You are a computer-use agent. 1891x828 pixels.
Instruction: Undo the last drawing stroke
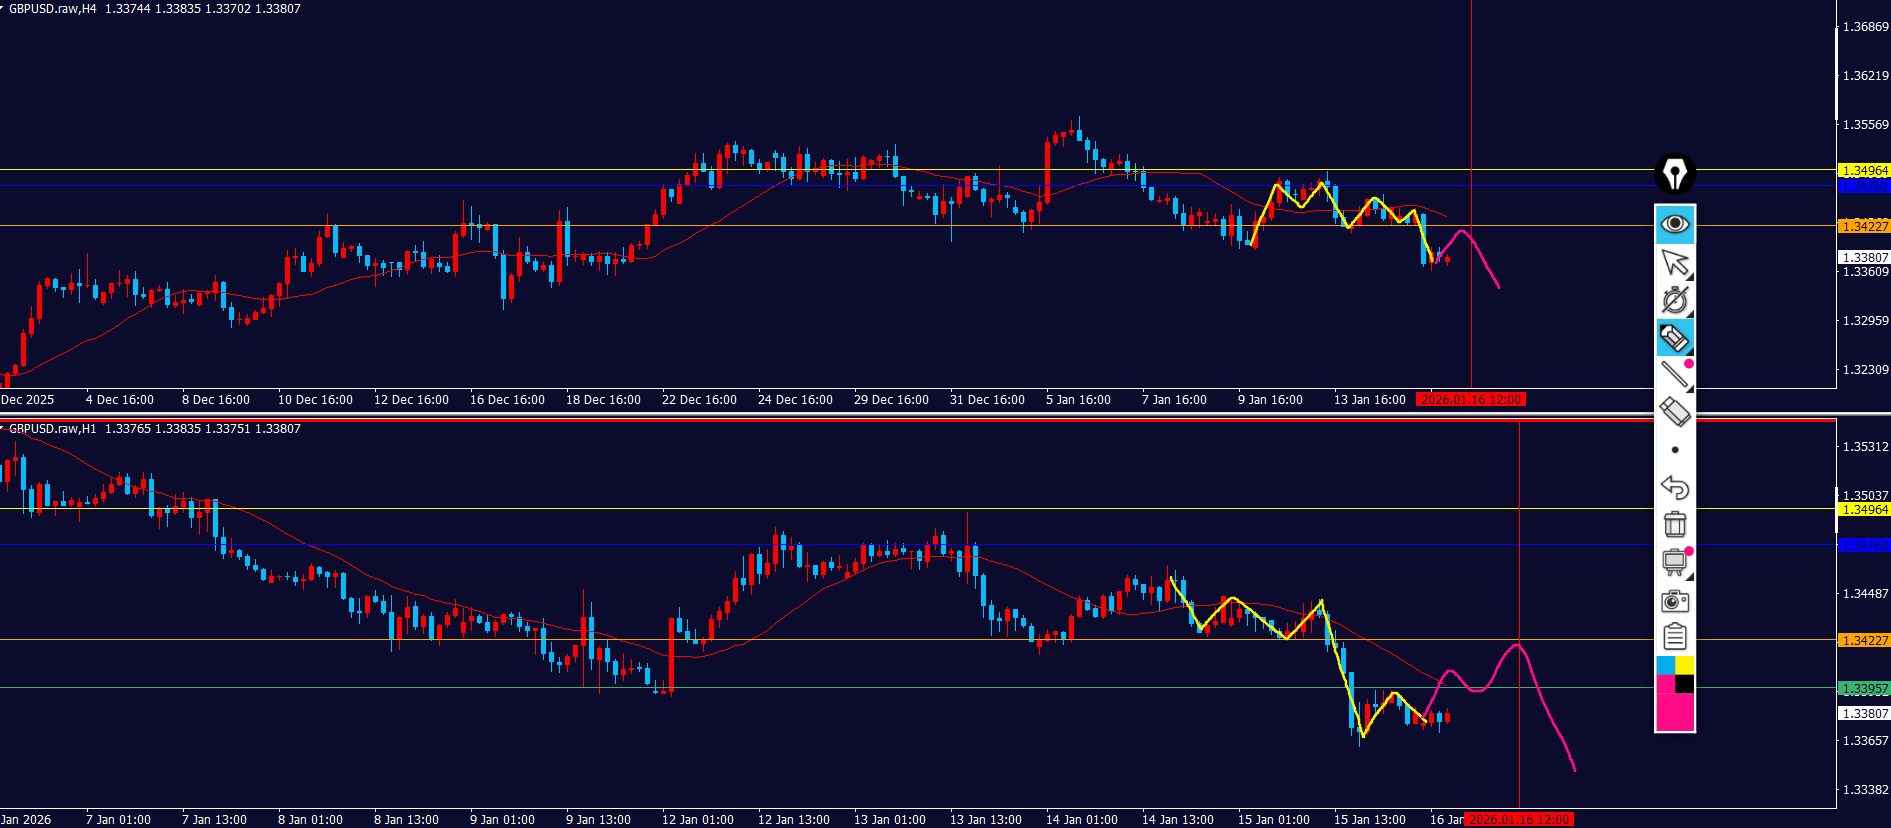tap(1675, 487)
